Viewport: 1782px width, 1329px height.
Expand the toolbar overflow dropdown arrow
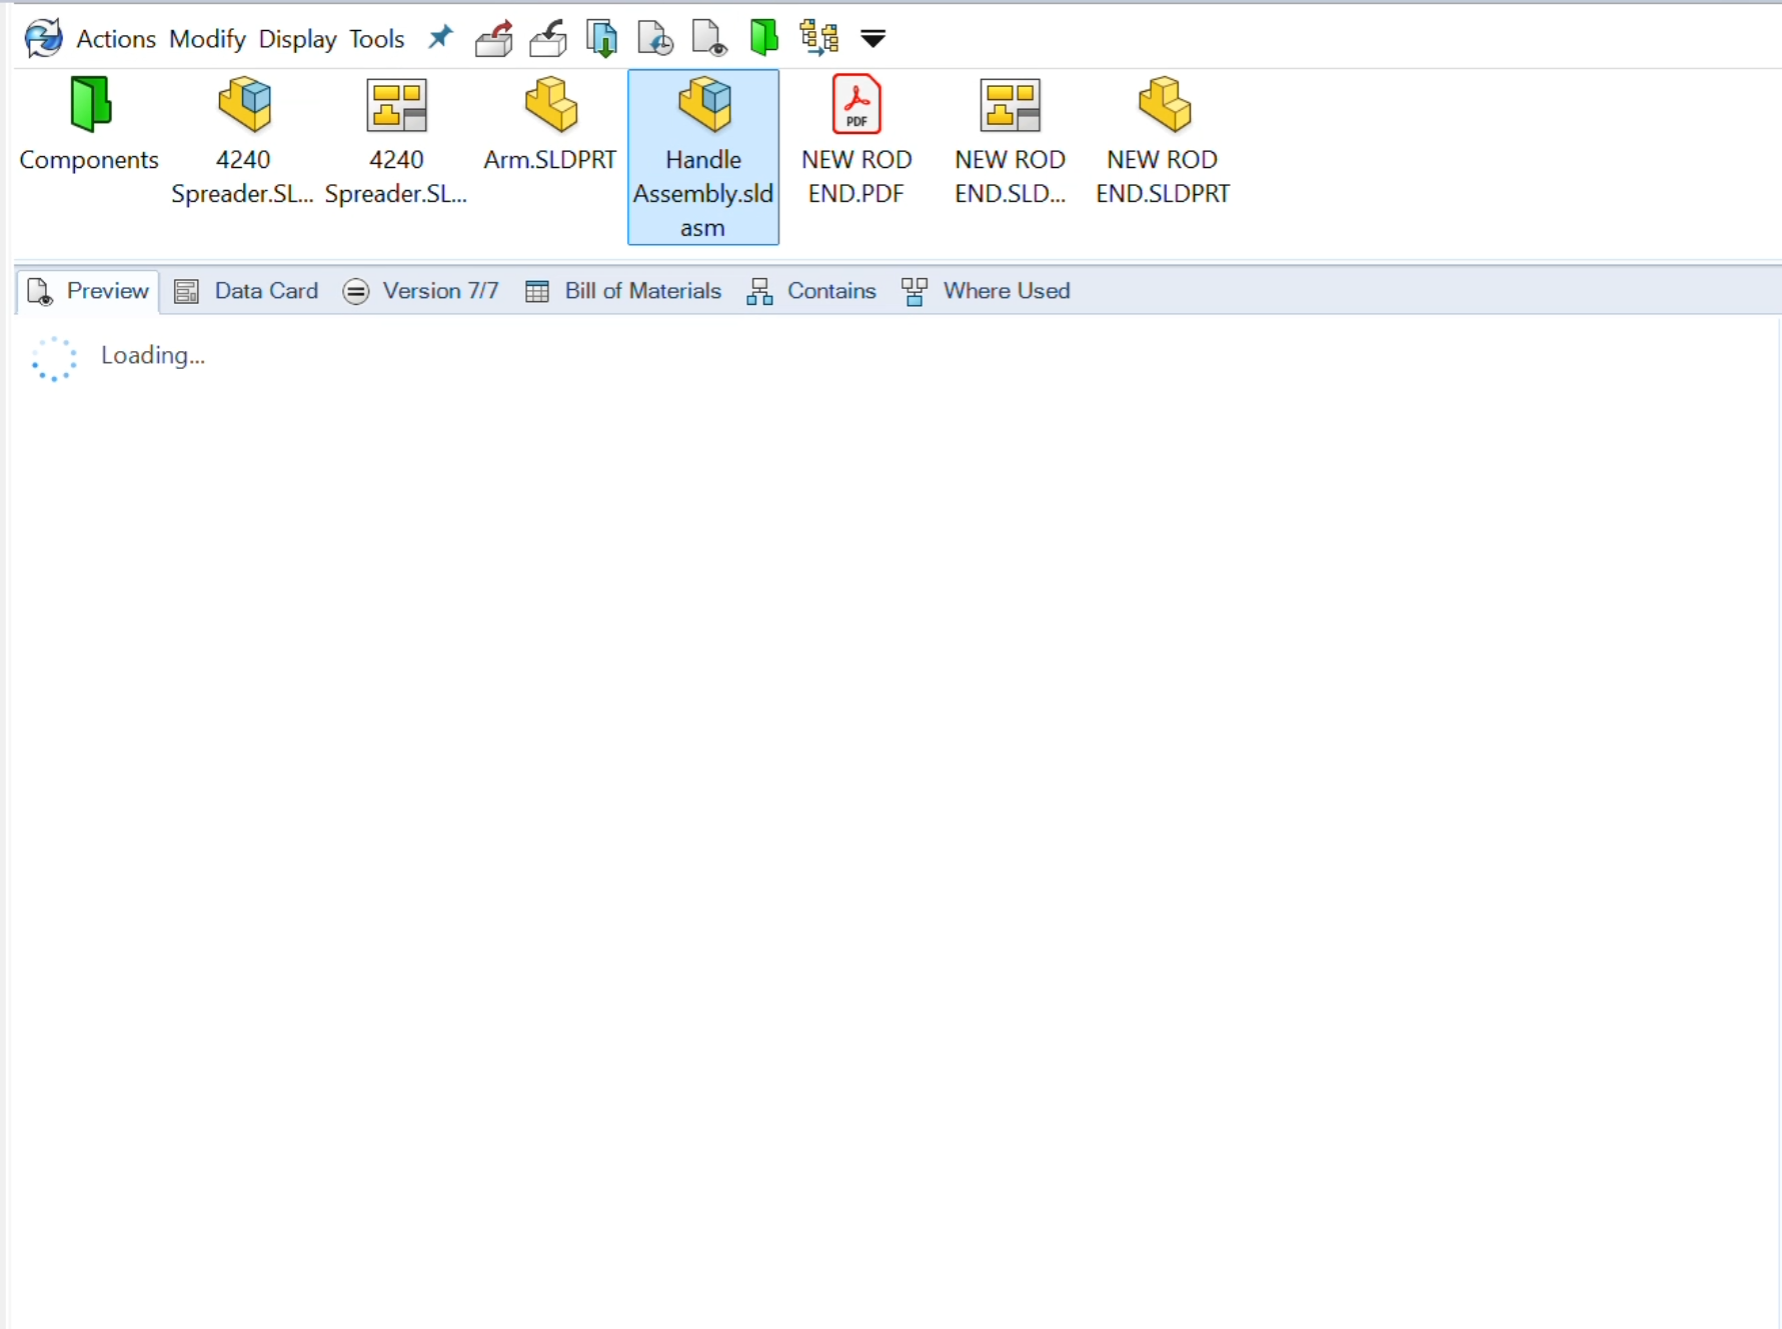873,39
